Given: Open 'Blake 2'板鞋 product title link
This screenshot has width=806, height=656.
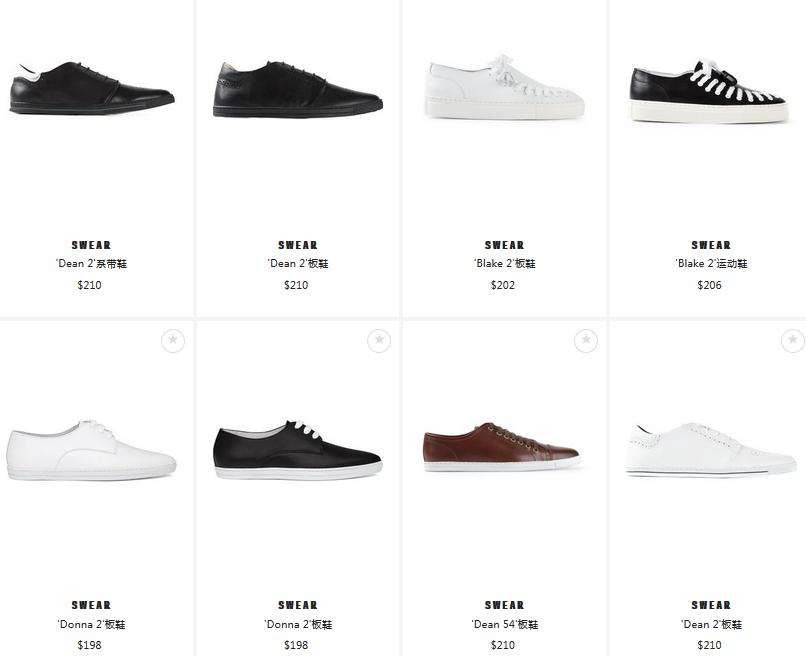Looking at the screenshot, I should point(504,264).
